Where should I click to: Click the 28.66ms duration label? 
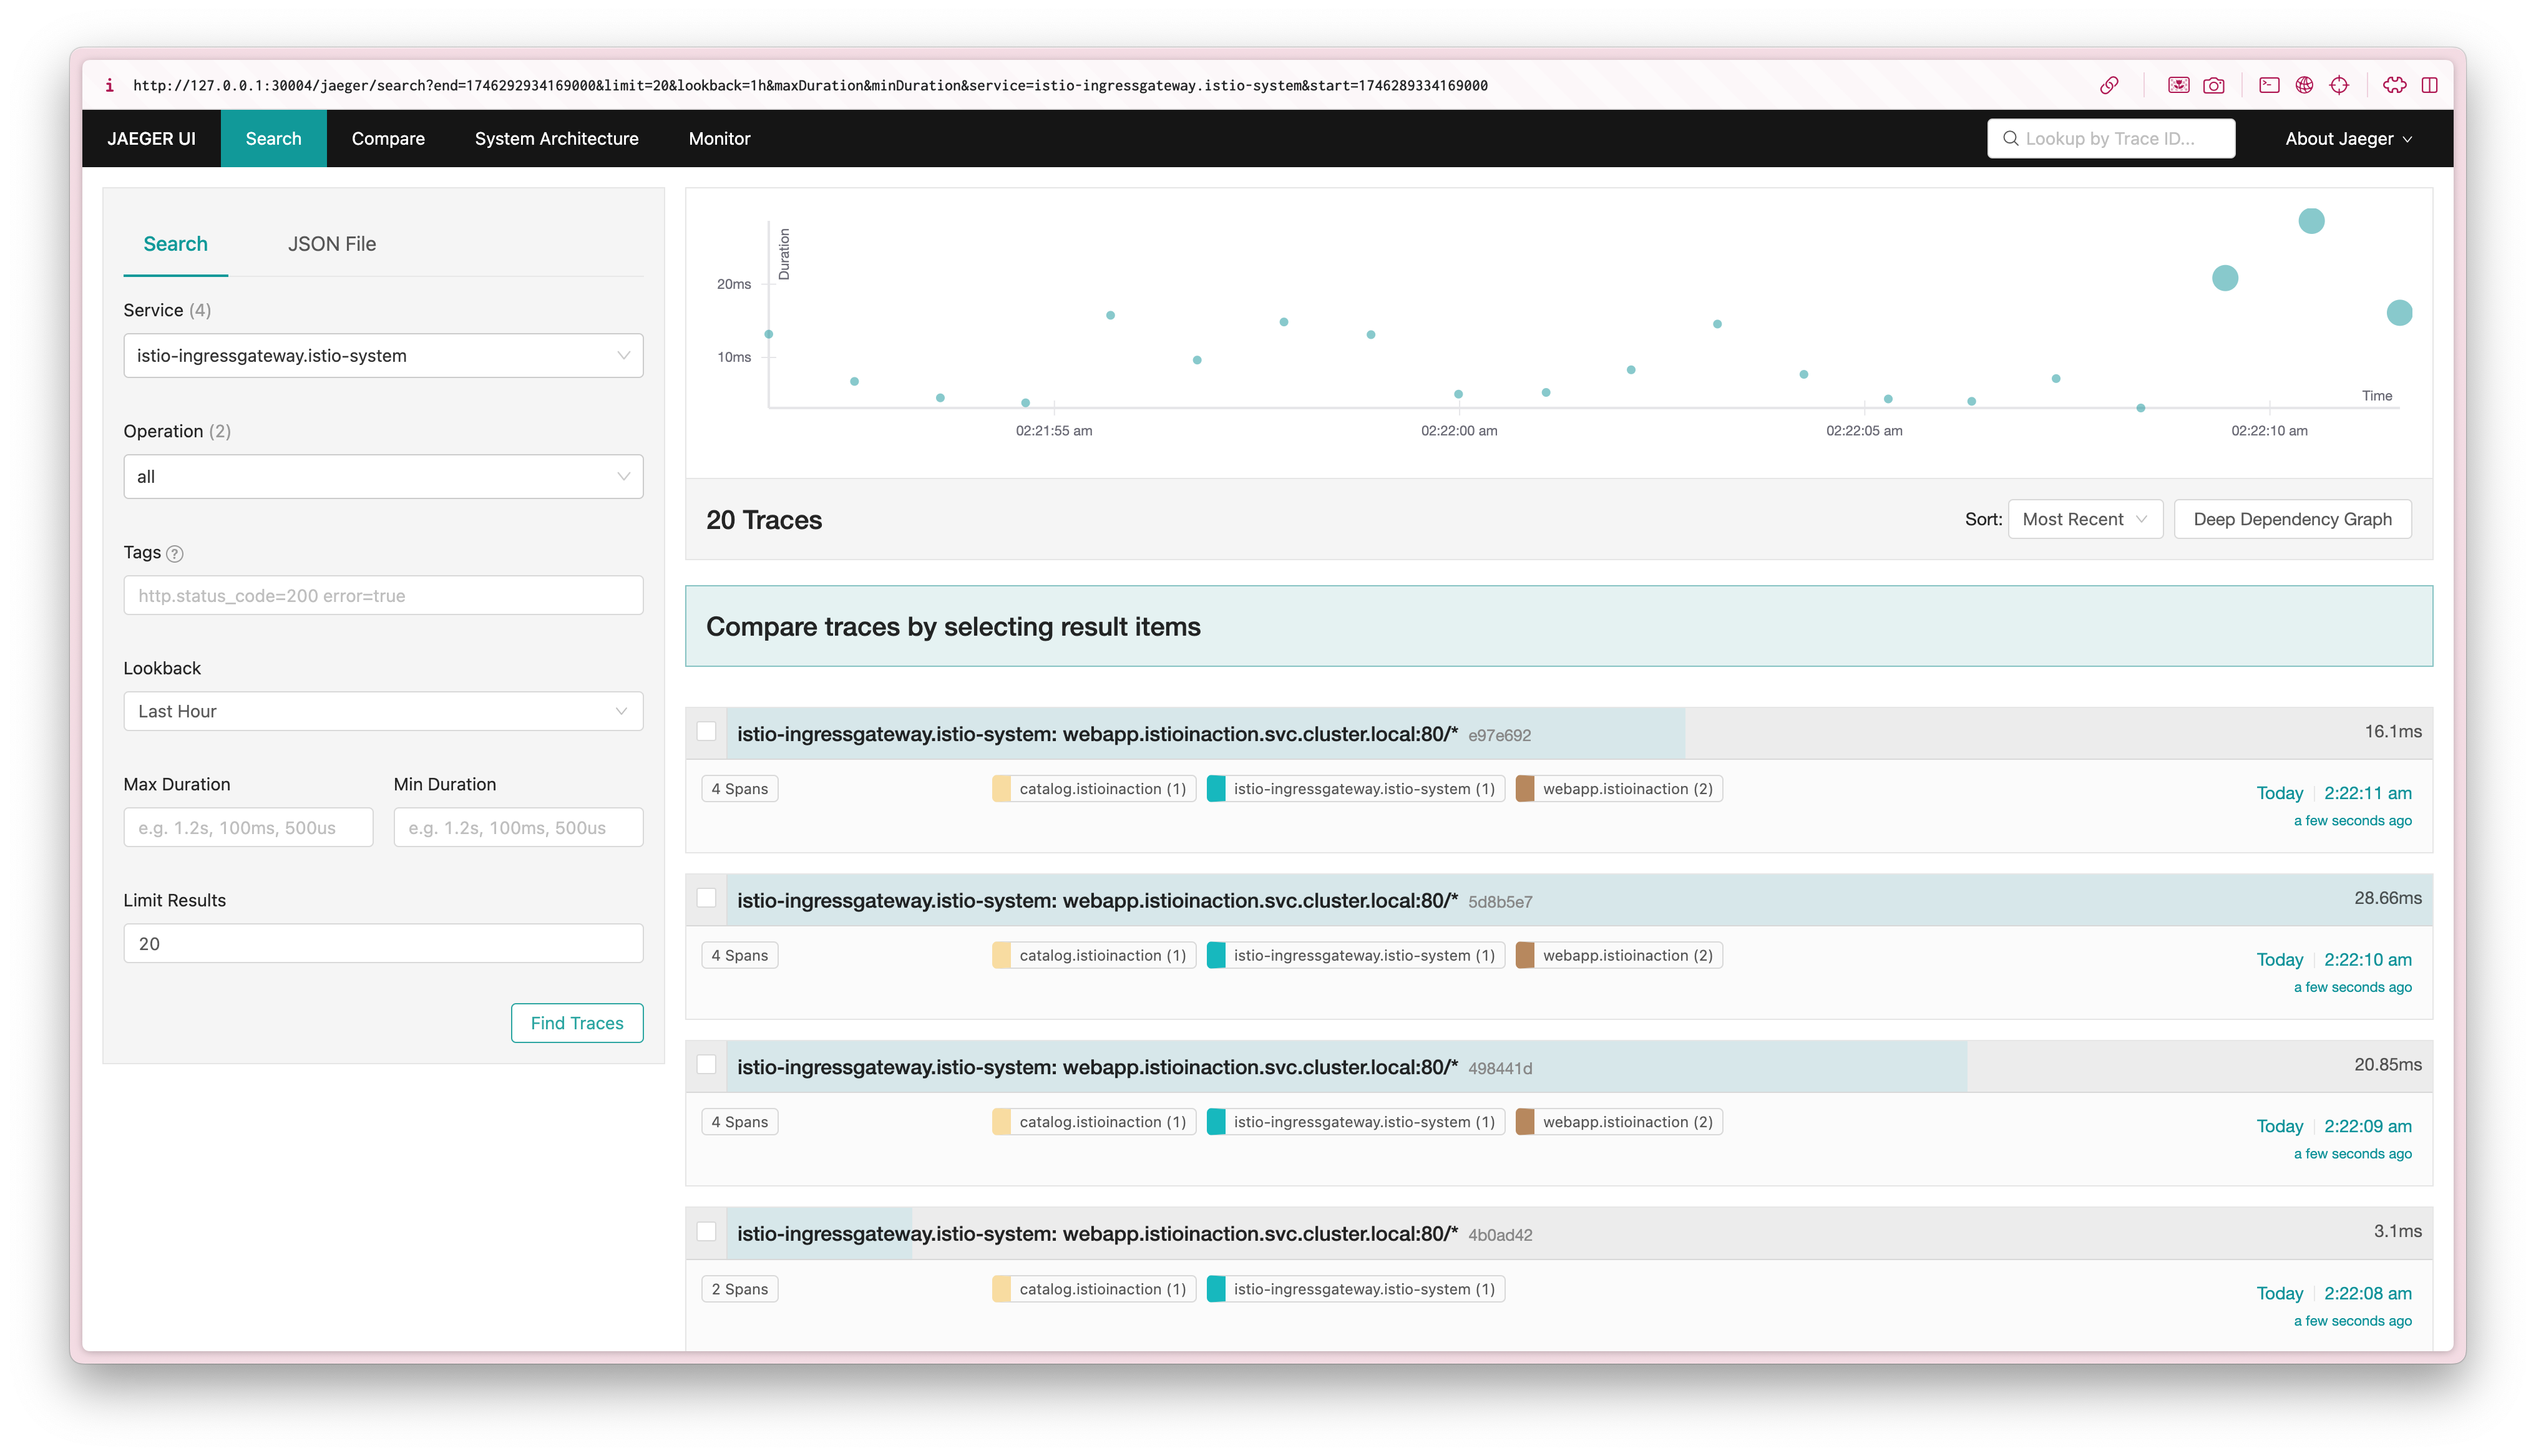click(x=2387, y=897)
